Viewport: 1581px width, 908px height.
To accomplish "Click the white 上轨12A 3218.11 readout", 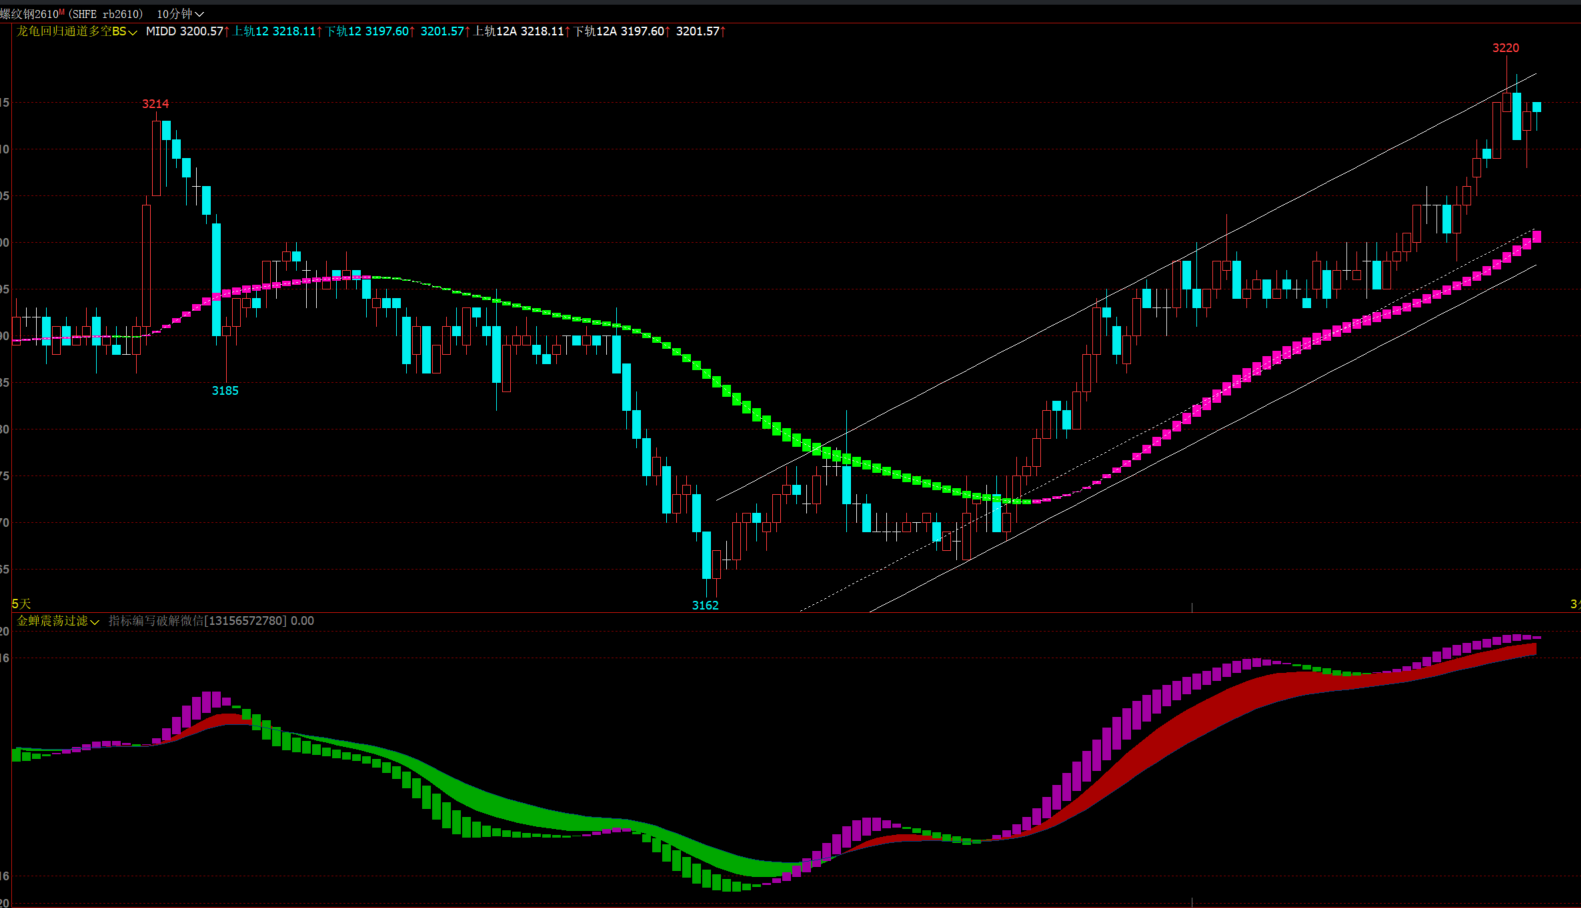I will click(518, 32).
